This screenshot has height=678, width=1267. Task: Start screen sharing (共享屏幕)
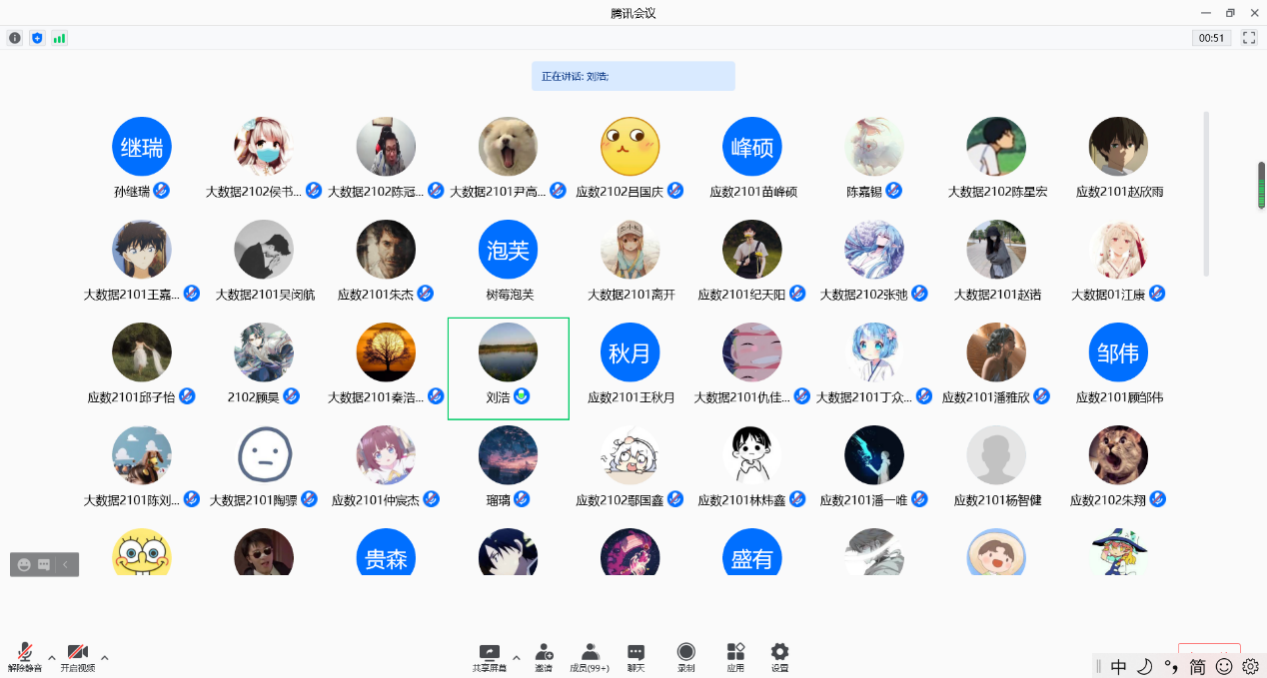tap(489, 656)
